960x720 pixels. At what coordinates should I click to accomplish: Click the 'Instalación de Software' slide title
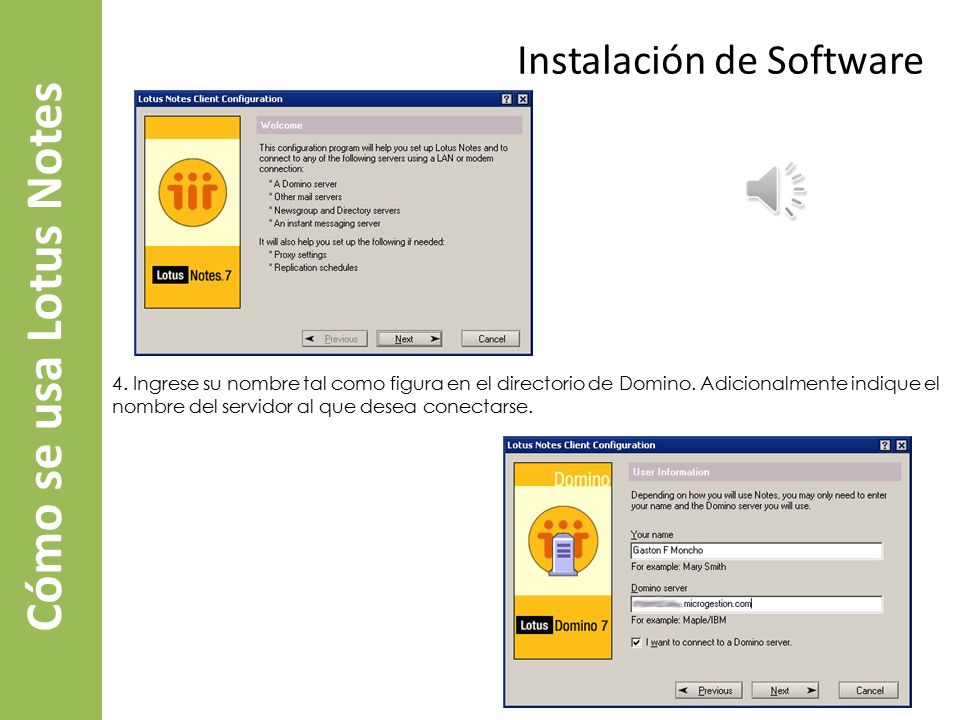pos(720,61)
